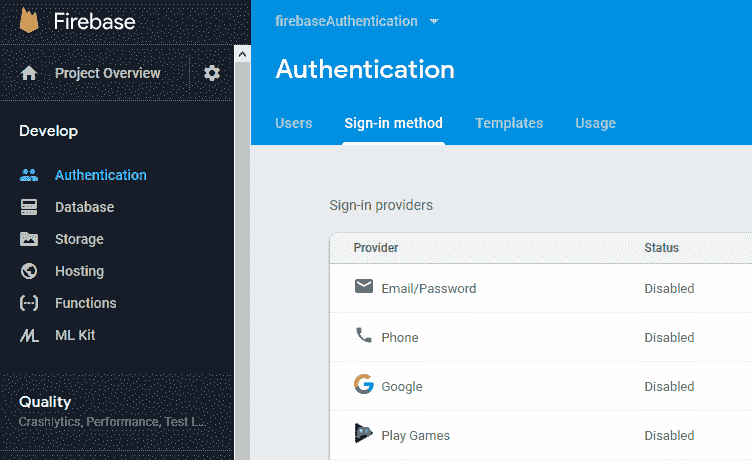Click the Storage image icon in sidebar
Viewport: 752px width, 460px height.
(29, 239)
